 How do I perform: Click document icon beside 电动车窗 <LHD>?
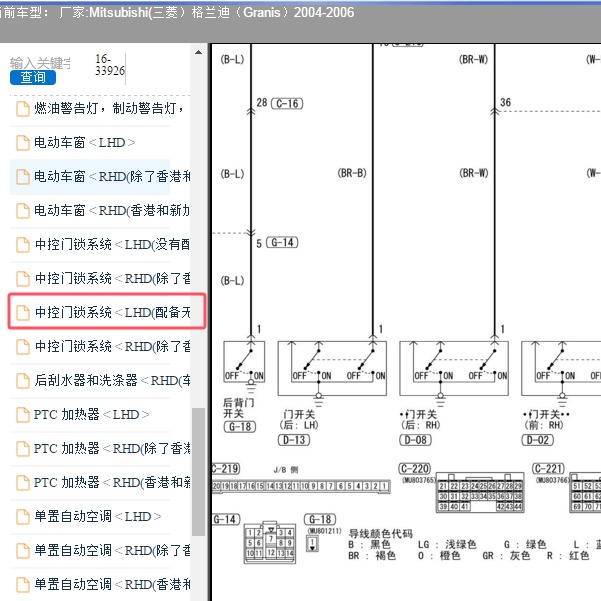pyautogui.click(x=23, y=143)
